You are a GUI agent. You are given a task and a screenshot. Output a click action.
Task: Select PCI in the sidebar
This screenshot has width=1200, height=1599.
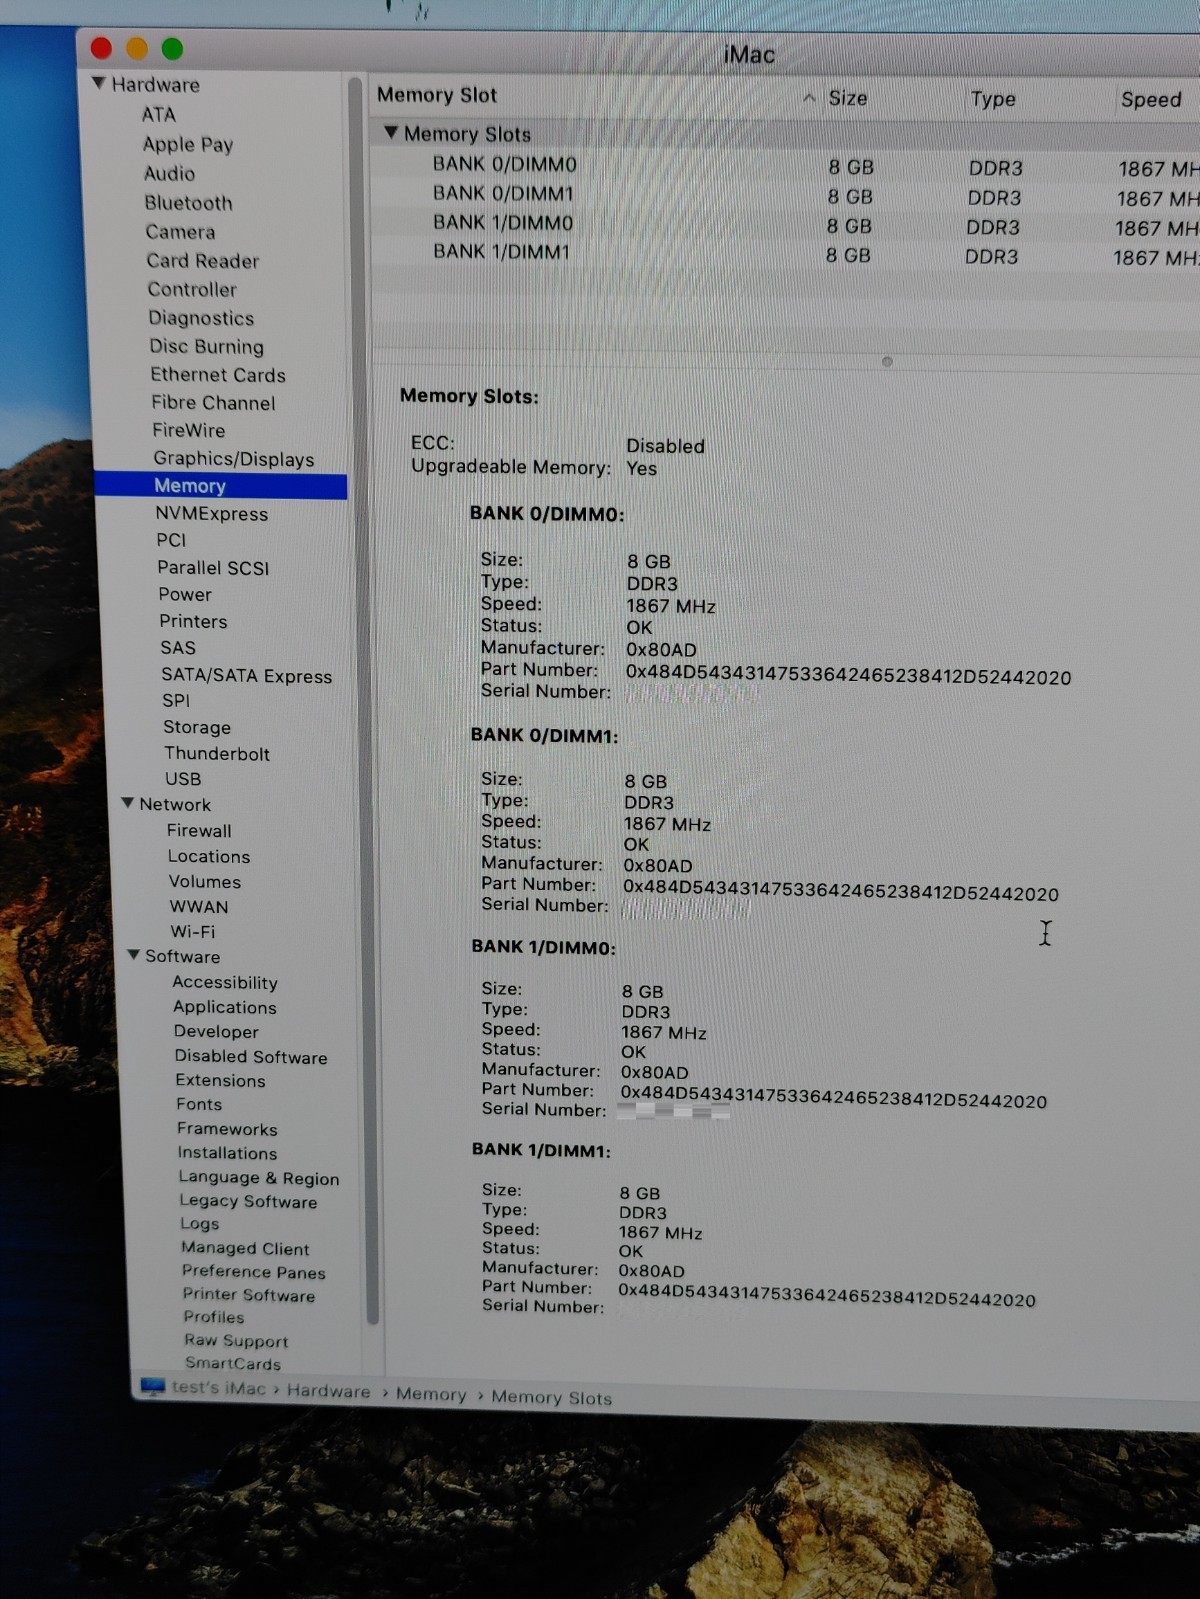[x=171, y=539]
